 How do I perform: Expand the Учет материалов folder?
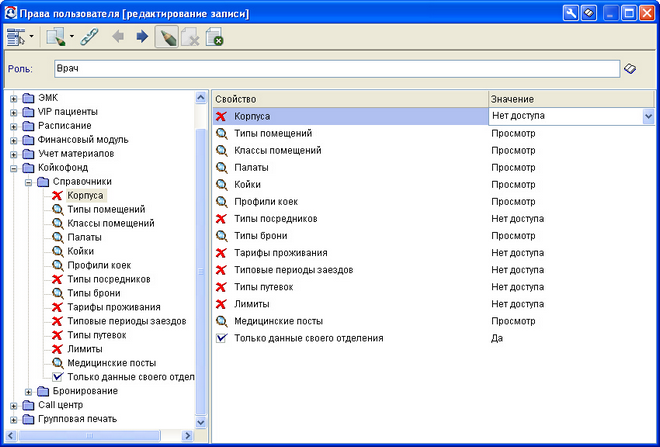coord(13,154)
